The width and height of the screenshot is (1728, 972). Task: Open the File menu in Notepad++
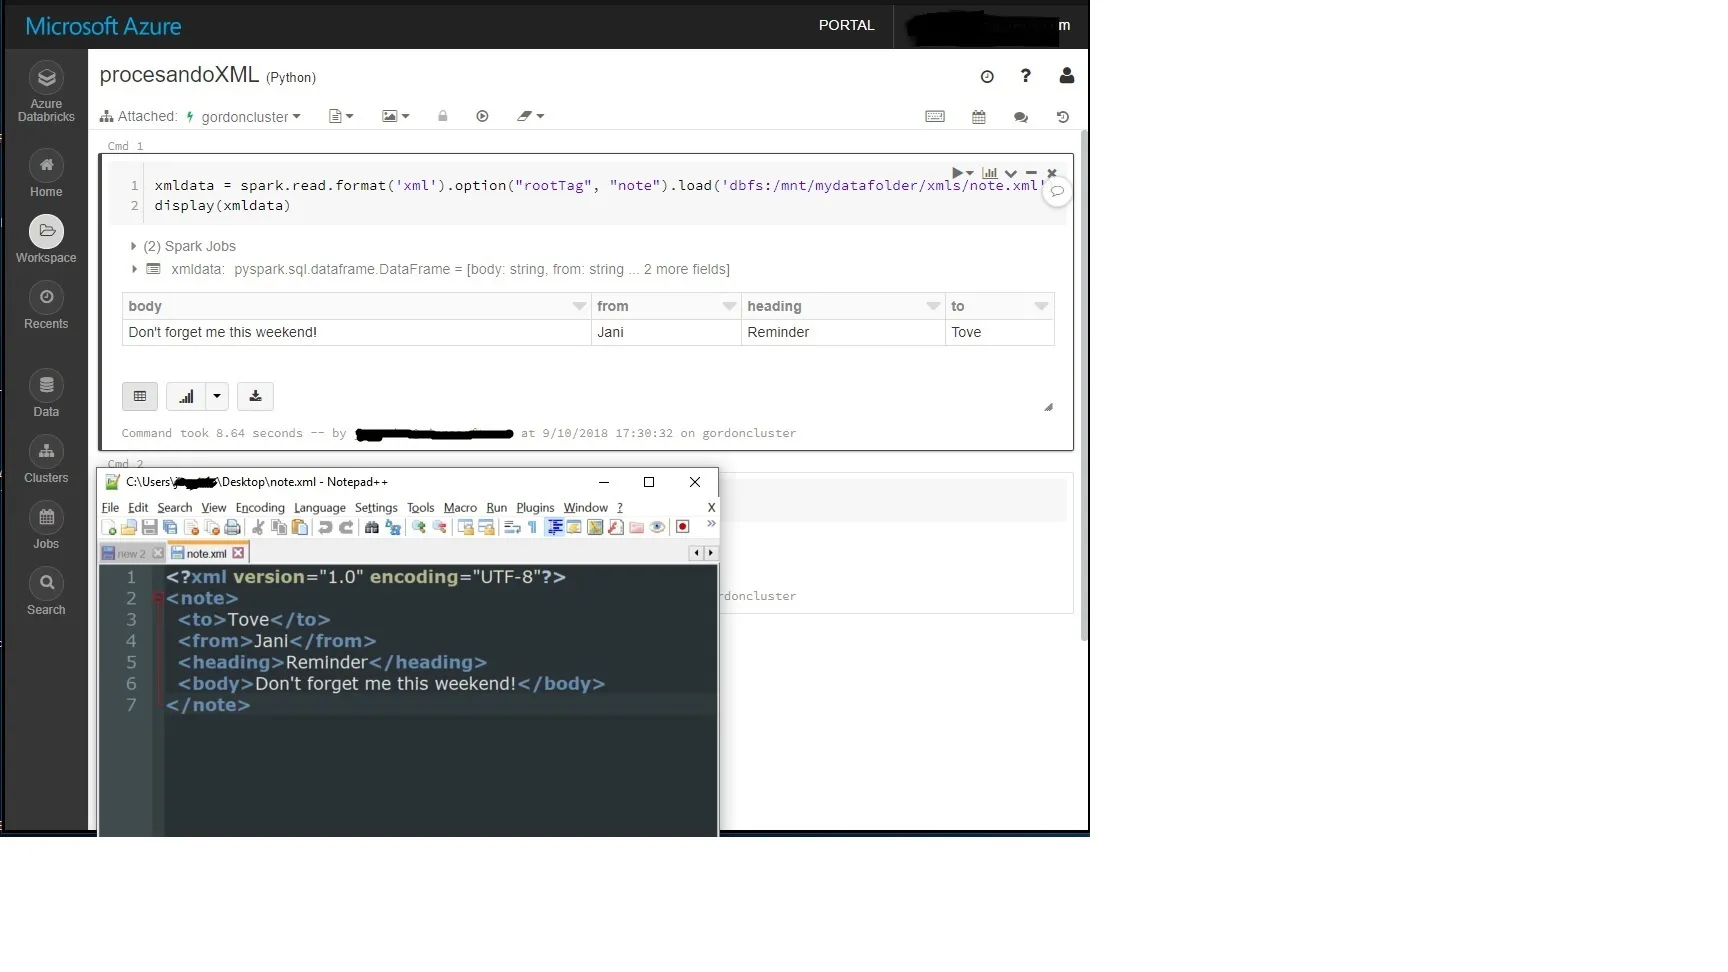[110, 508]
